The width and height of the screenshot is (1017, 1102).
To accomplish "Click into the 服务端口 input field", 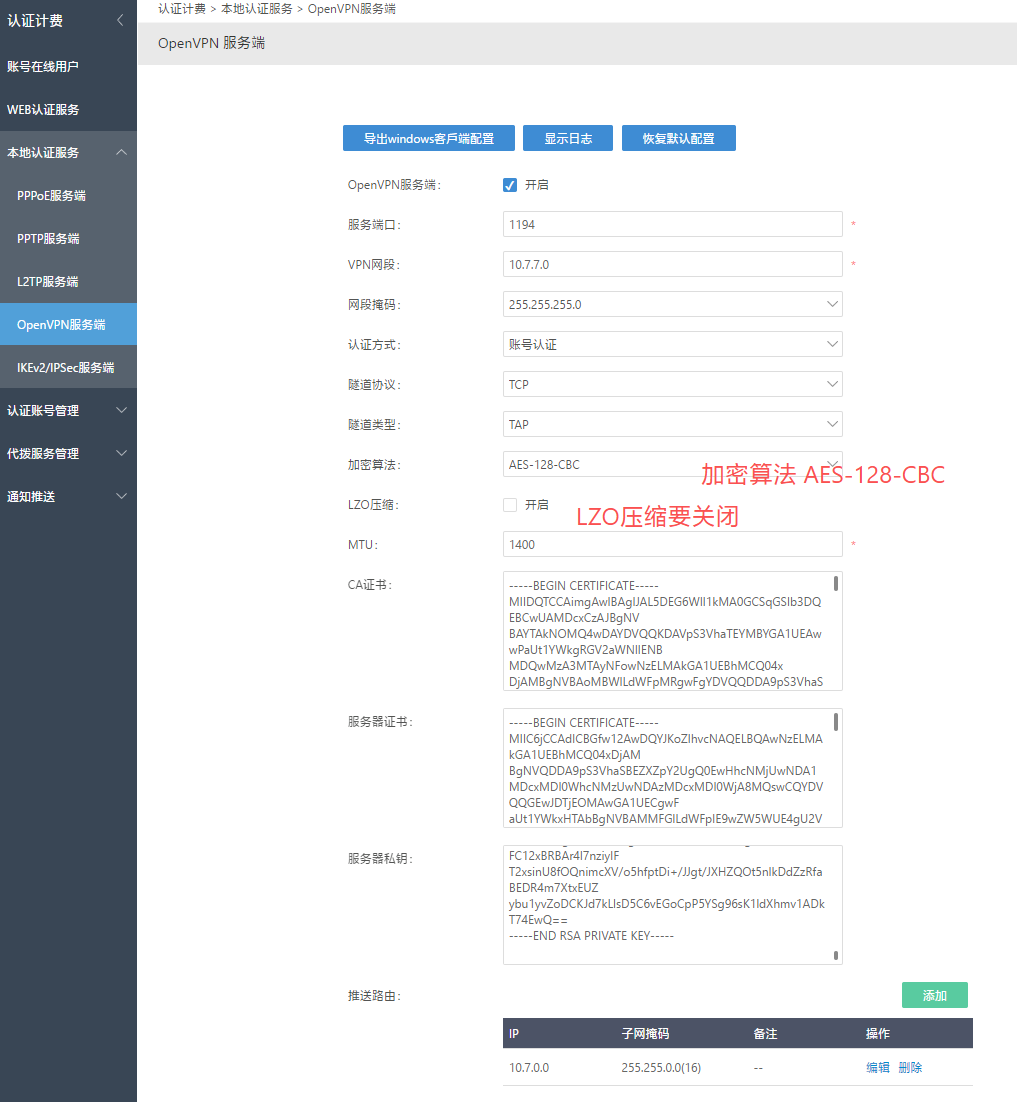I will 672,225.
